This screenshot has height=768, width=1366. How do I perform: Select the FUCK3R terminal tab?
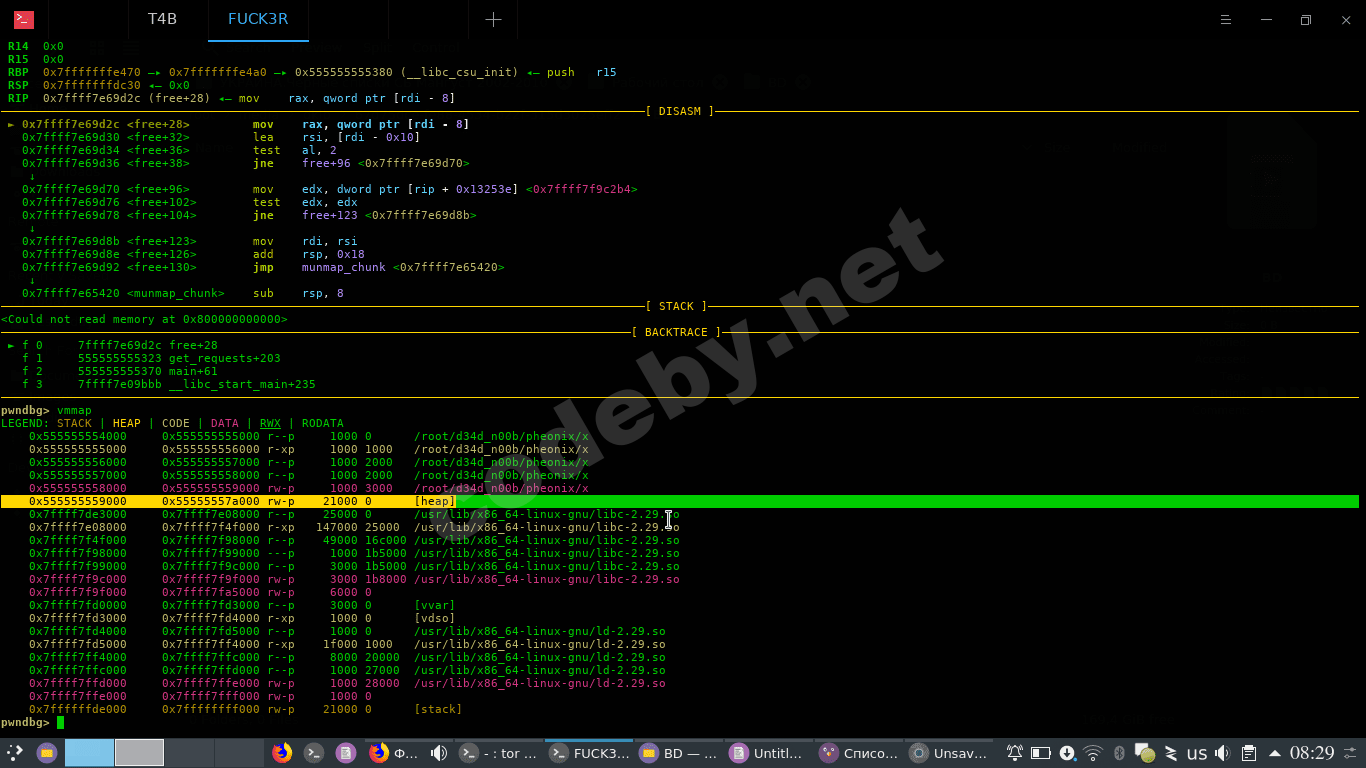pyautogui.click(x=258, y=20)
